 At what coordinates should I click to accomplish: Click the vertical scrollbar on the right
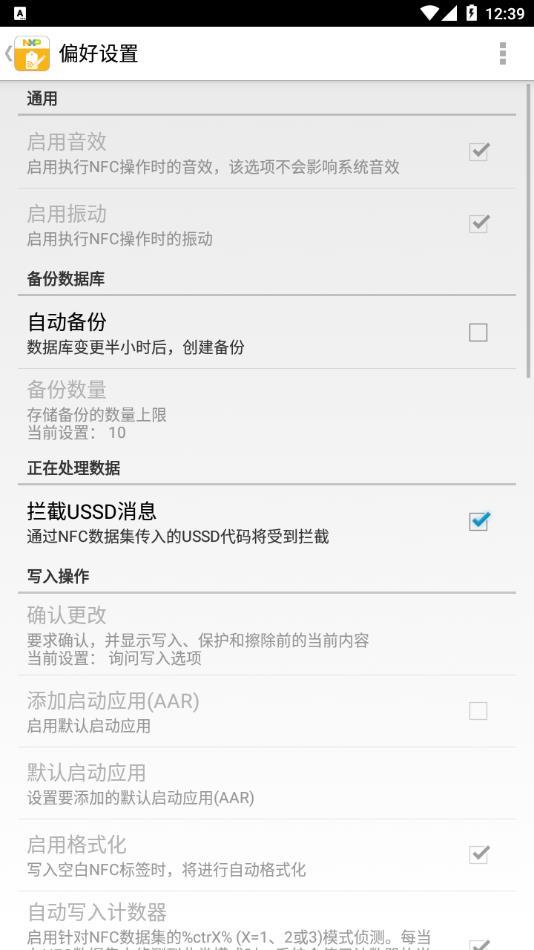(x=529, y=230)
